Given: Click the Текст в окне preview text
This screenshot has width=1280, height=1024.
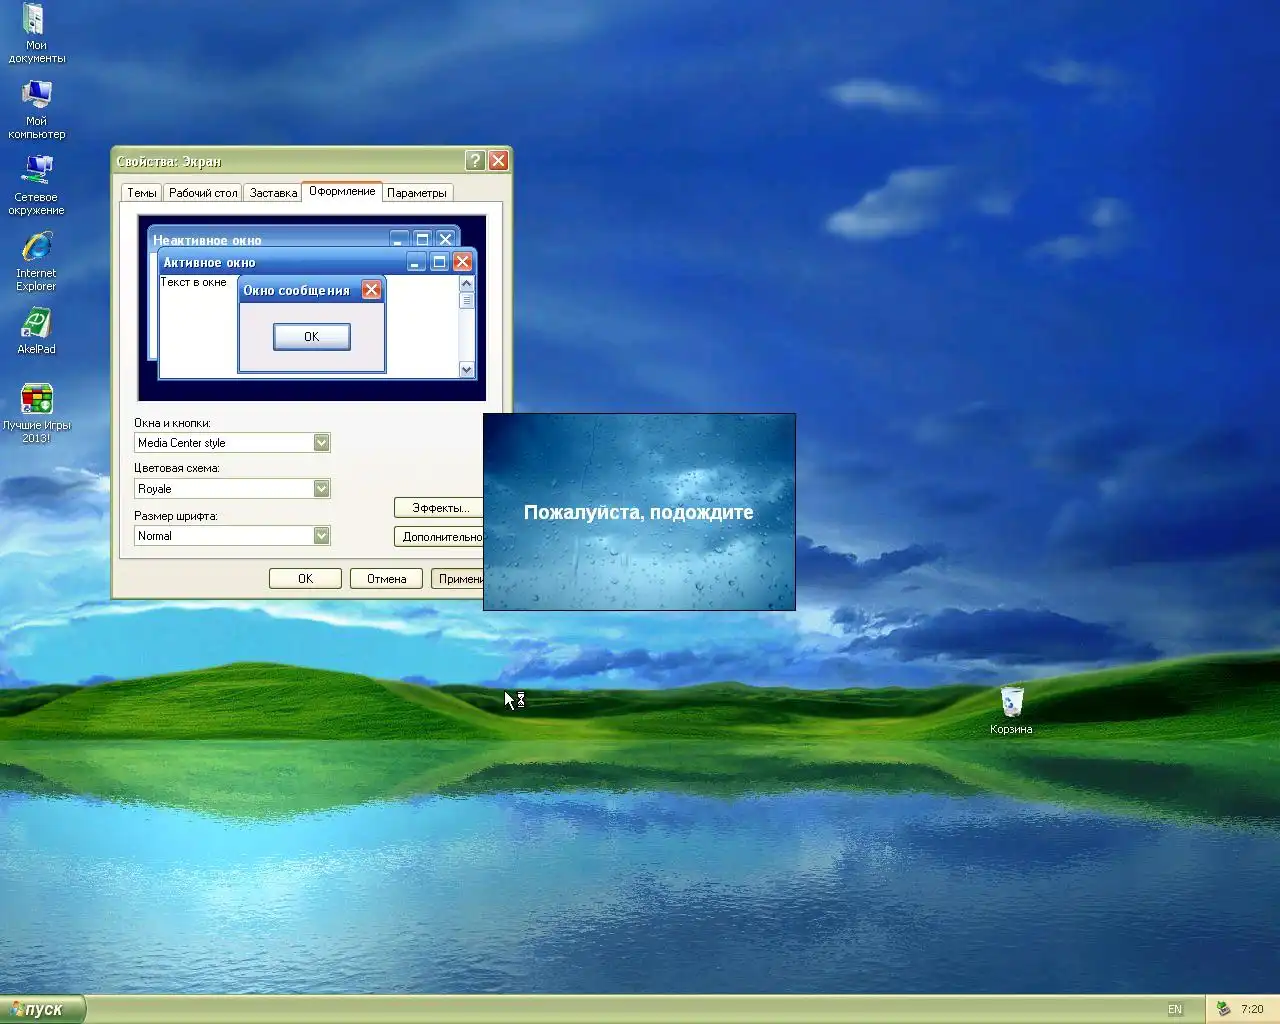Looking at the screenshot, I should pyautogui.click(x=194, y=282).
